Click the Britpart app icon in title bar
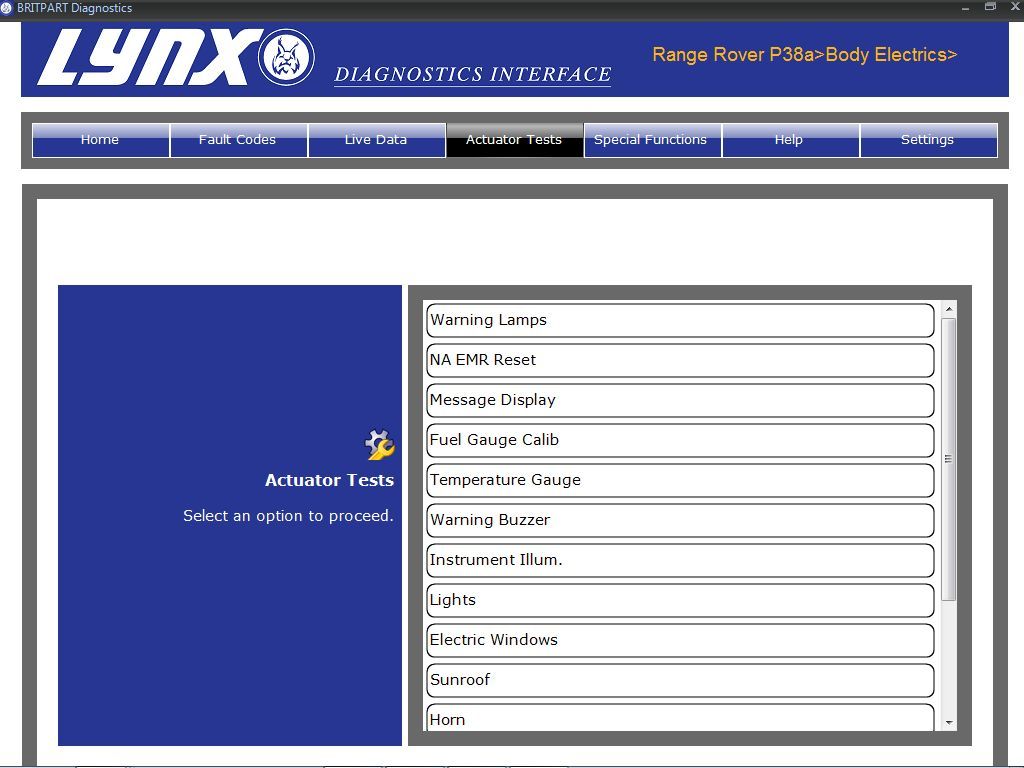Screen dimensions: 1024x768 (x=7, y=8)
